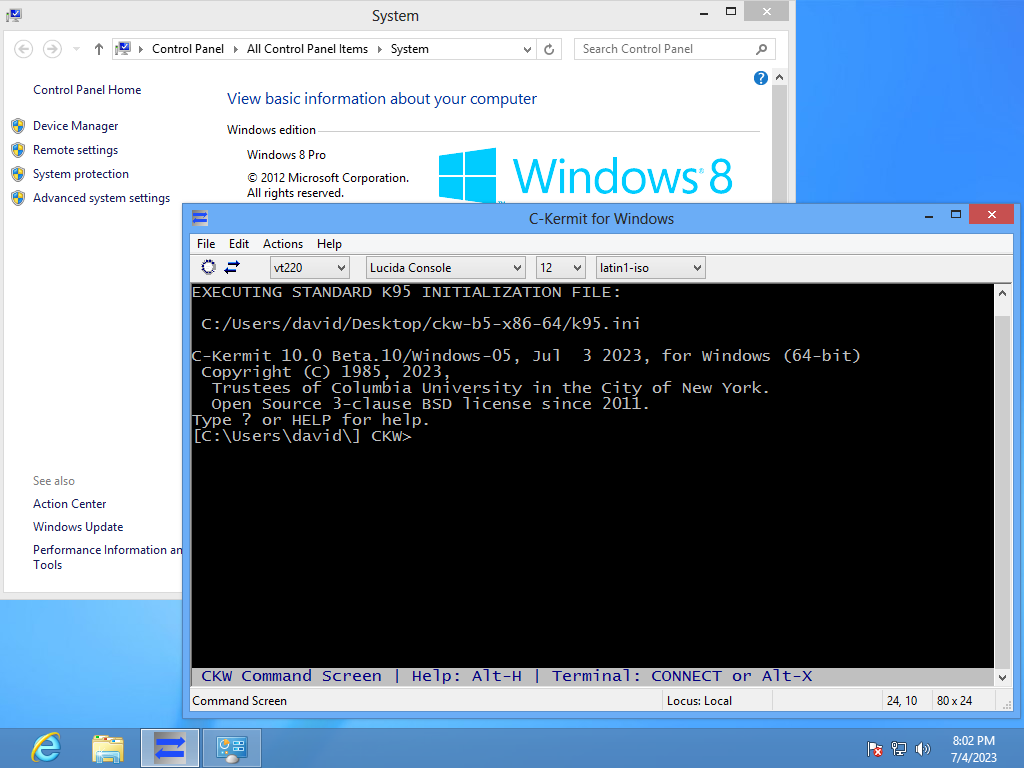Open the latin1-iso character set dropdown
Viewport: 1024px width, 768px height.
tap(650, 268)
